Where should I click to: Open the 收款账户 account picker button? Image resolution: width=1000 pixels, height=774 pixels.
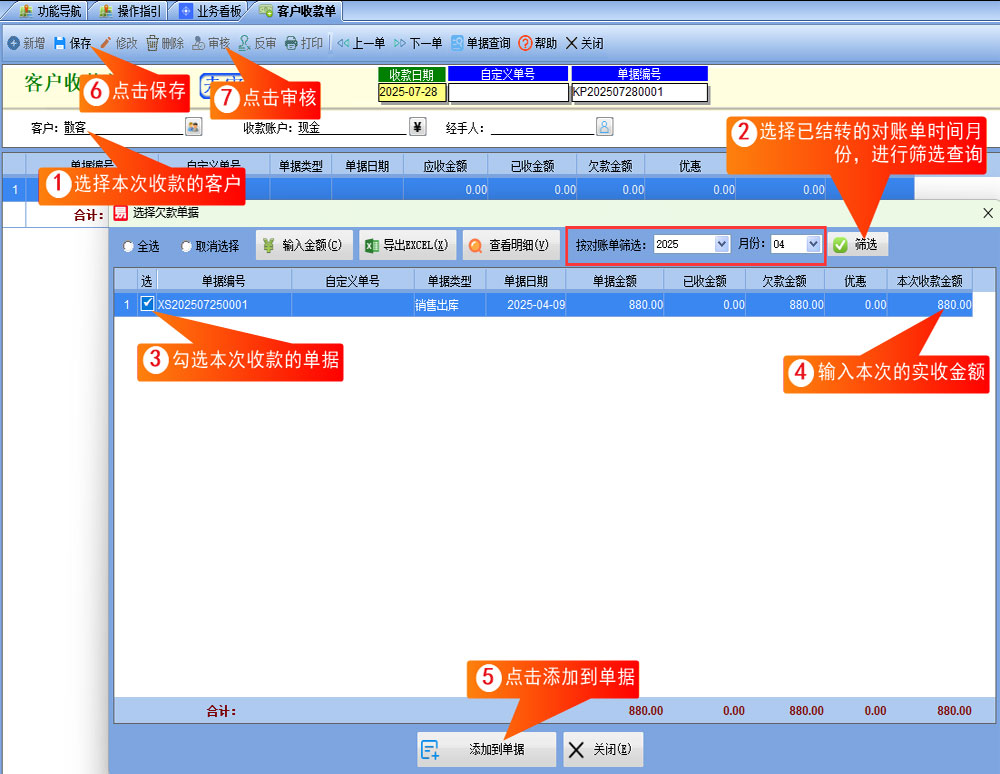coord(418,127)
